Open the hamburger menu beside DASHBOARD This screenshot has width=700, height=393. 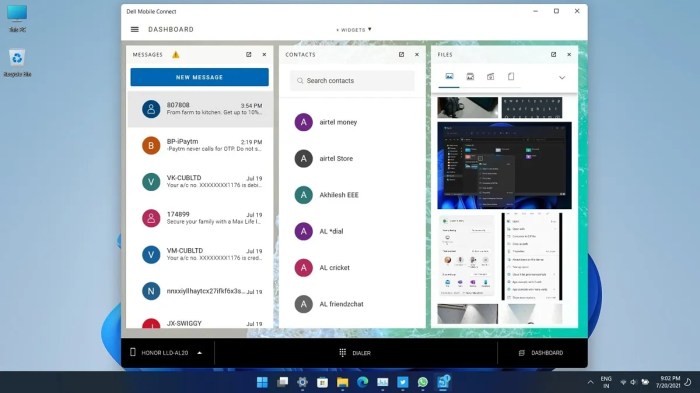[x=134, y=29]
